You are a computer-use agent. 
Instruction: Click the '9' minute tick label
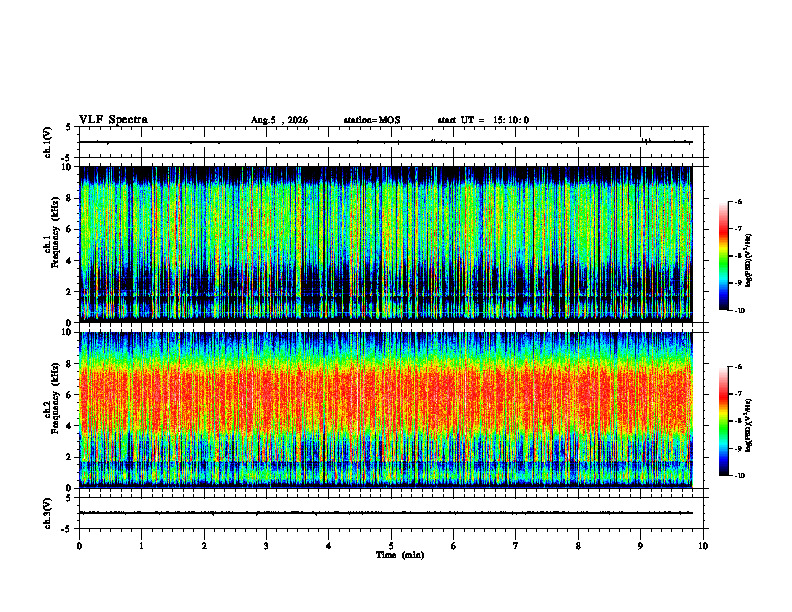pos(640,546)
